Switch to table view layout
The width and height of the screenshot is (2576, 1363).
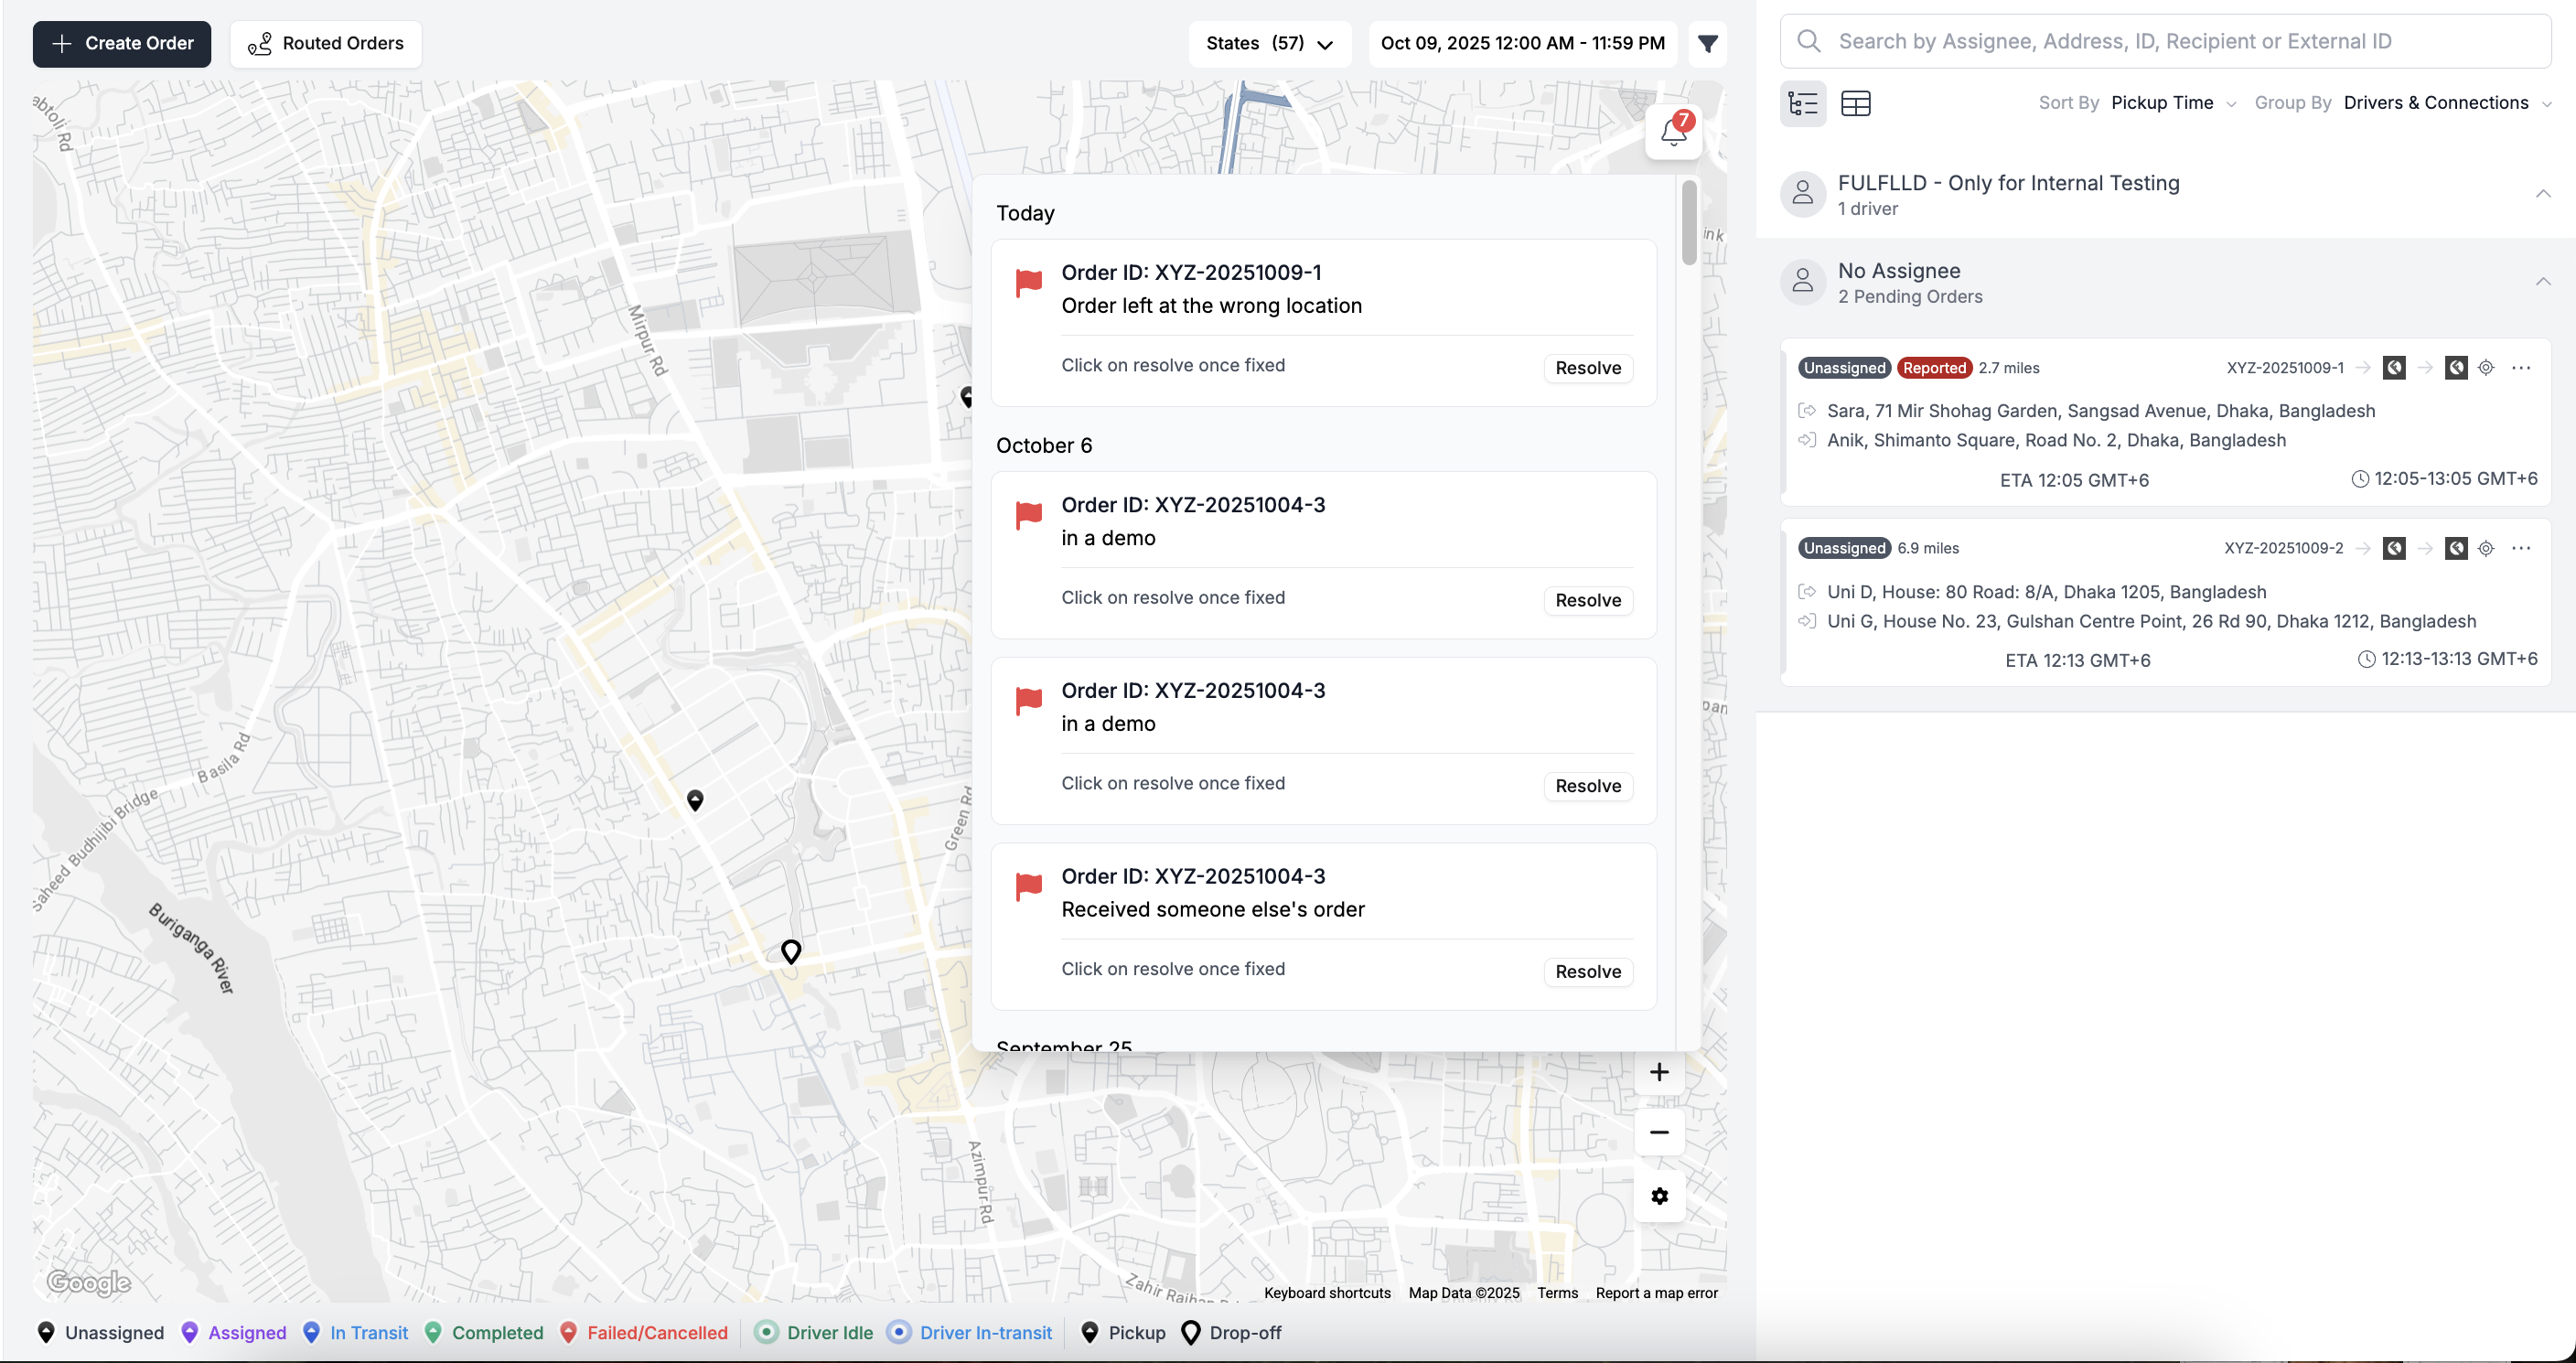(x=1855, y=103)
